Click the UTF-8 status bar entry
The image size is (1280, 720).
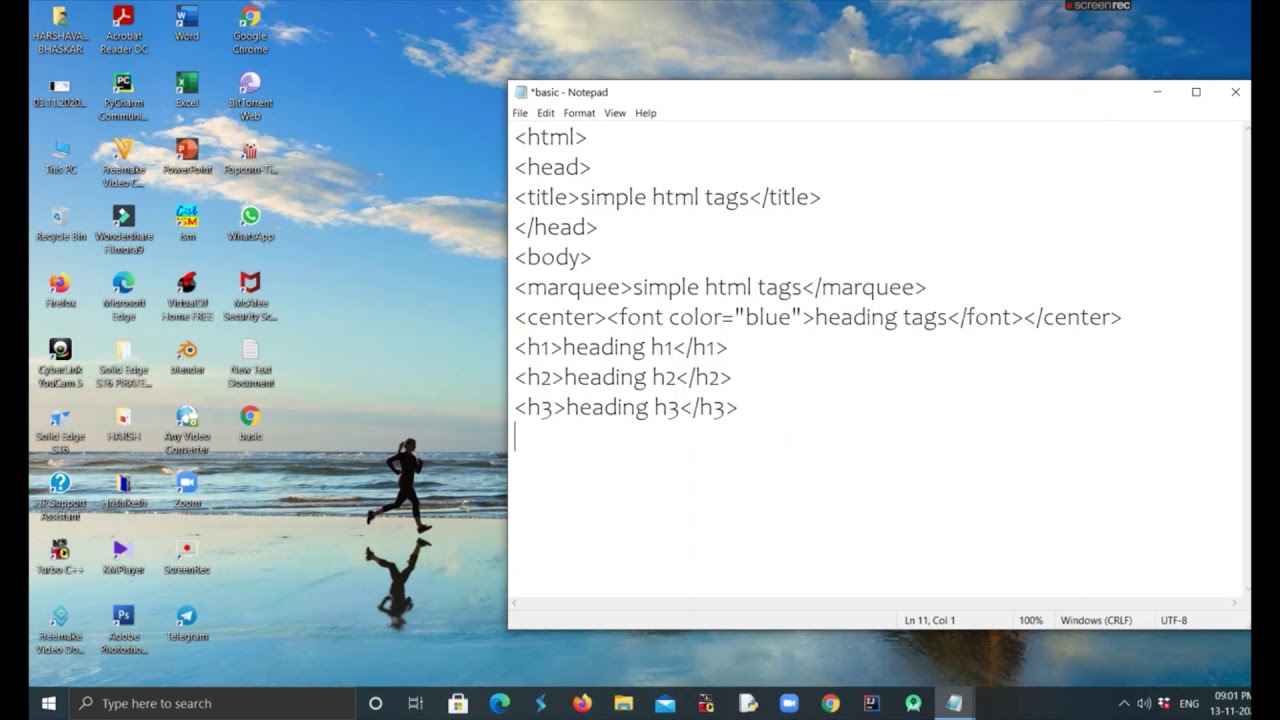(x=1174, y=620)
